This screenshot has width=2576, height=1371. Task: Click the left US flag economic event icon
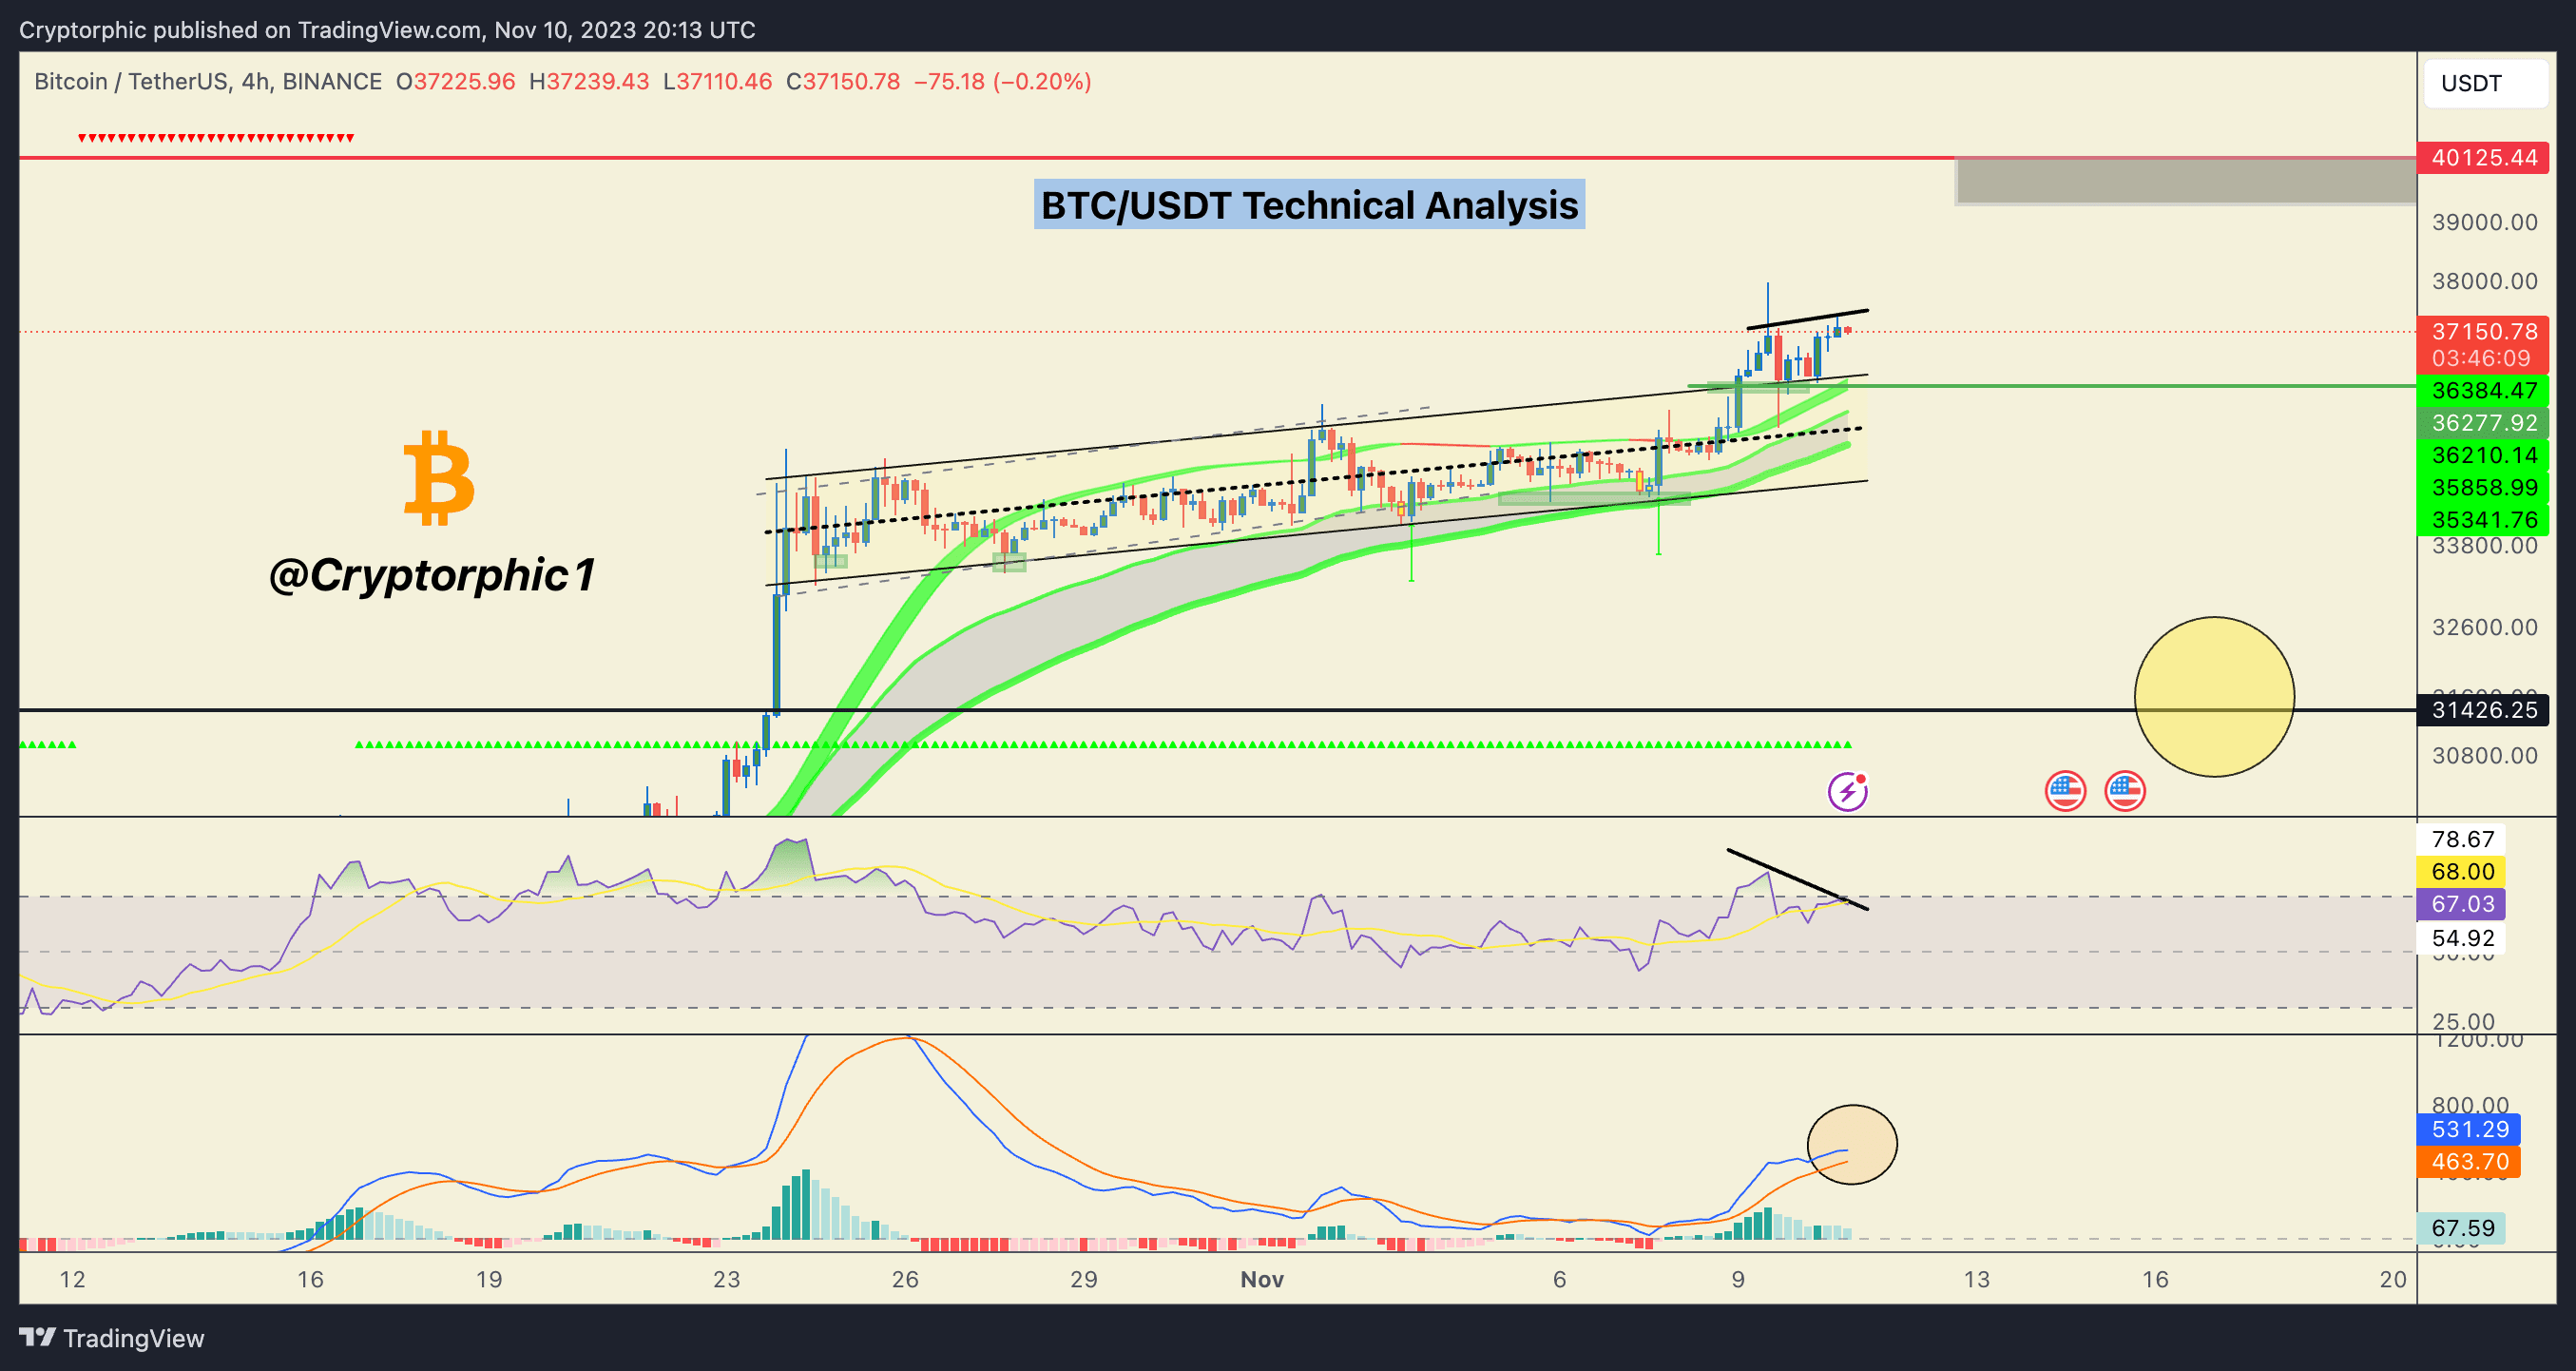[2064, 790]
